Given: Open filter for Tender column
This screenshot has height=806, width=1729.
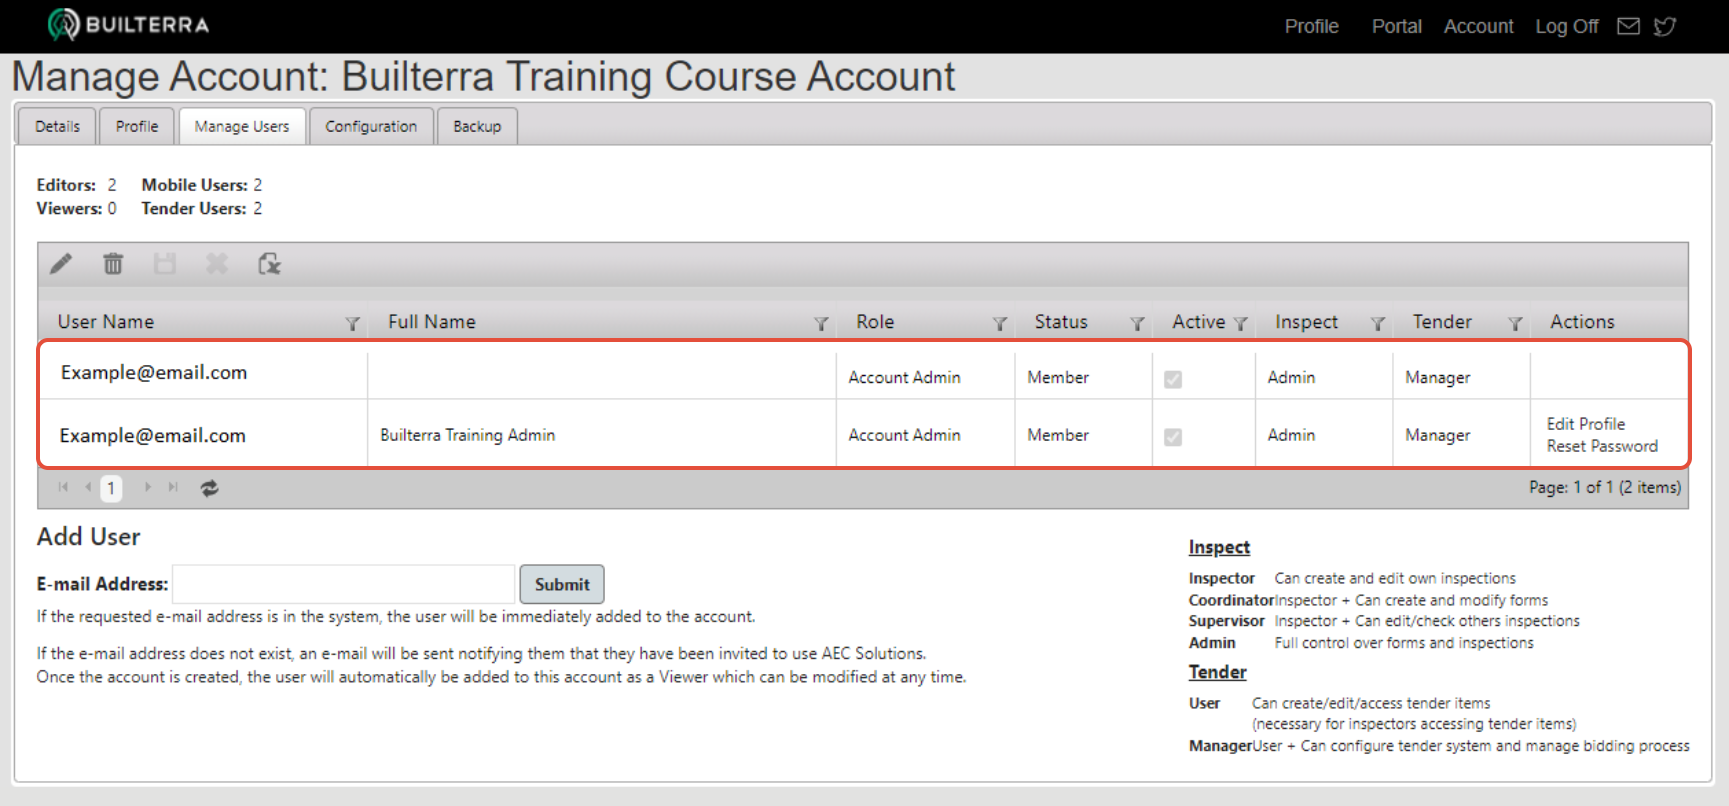Looking at the screenshot, I should [x=1515, y=324].
